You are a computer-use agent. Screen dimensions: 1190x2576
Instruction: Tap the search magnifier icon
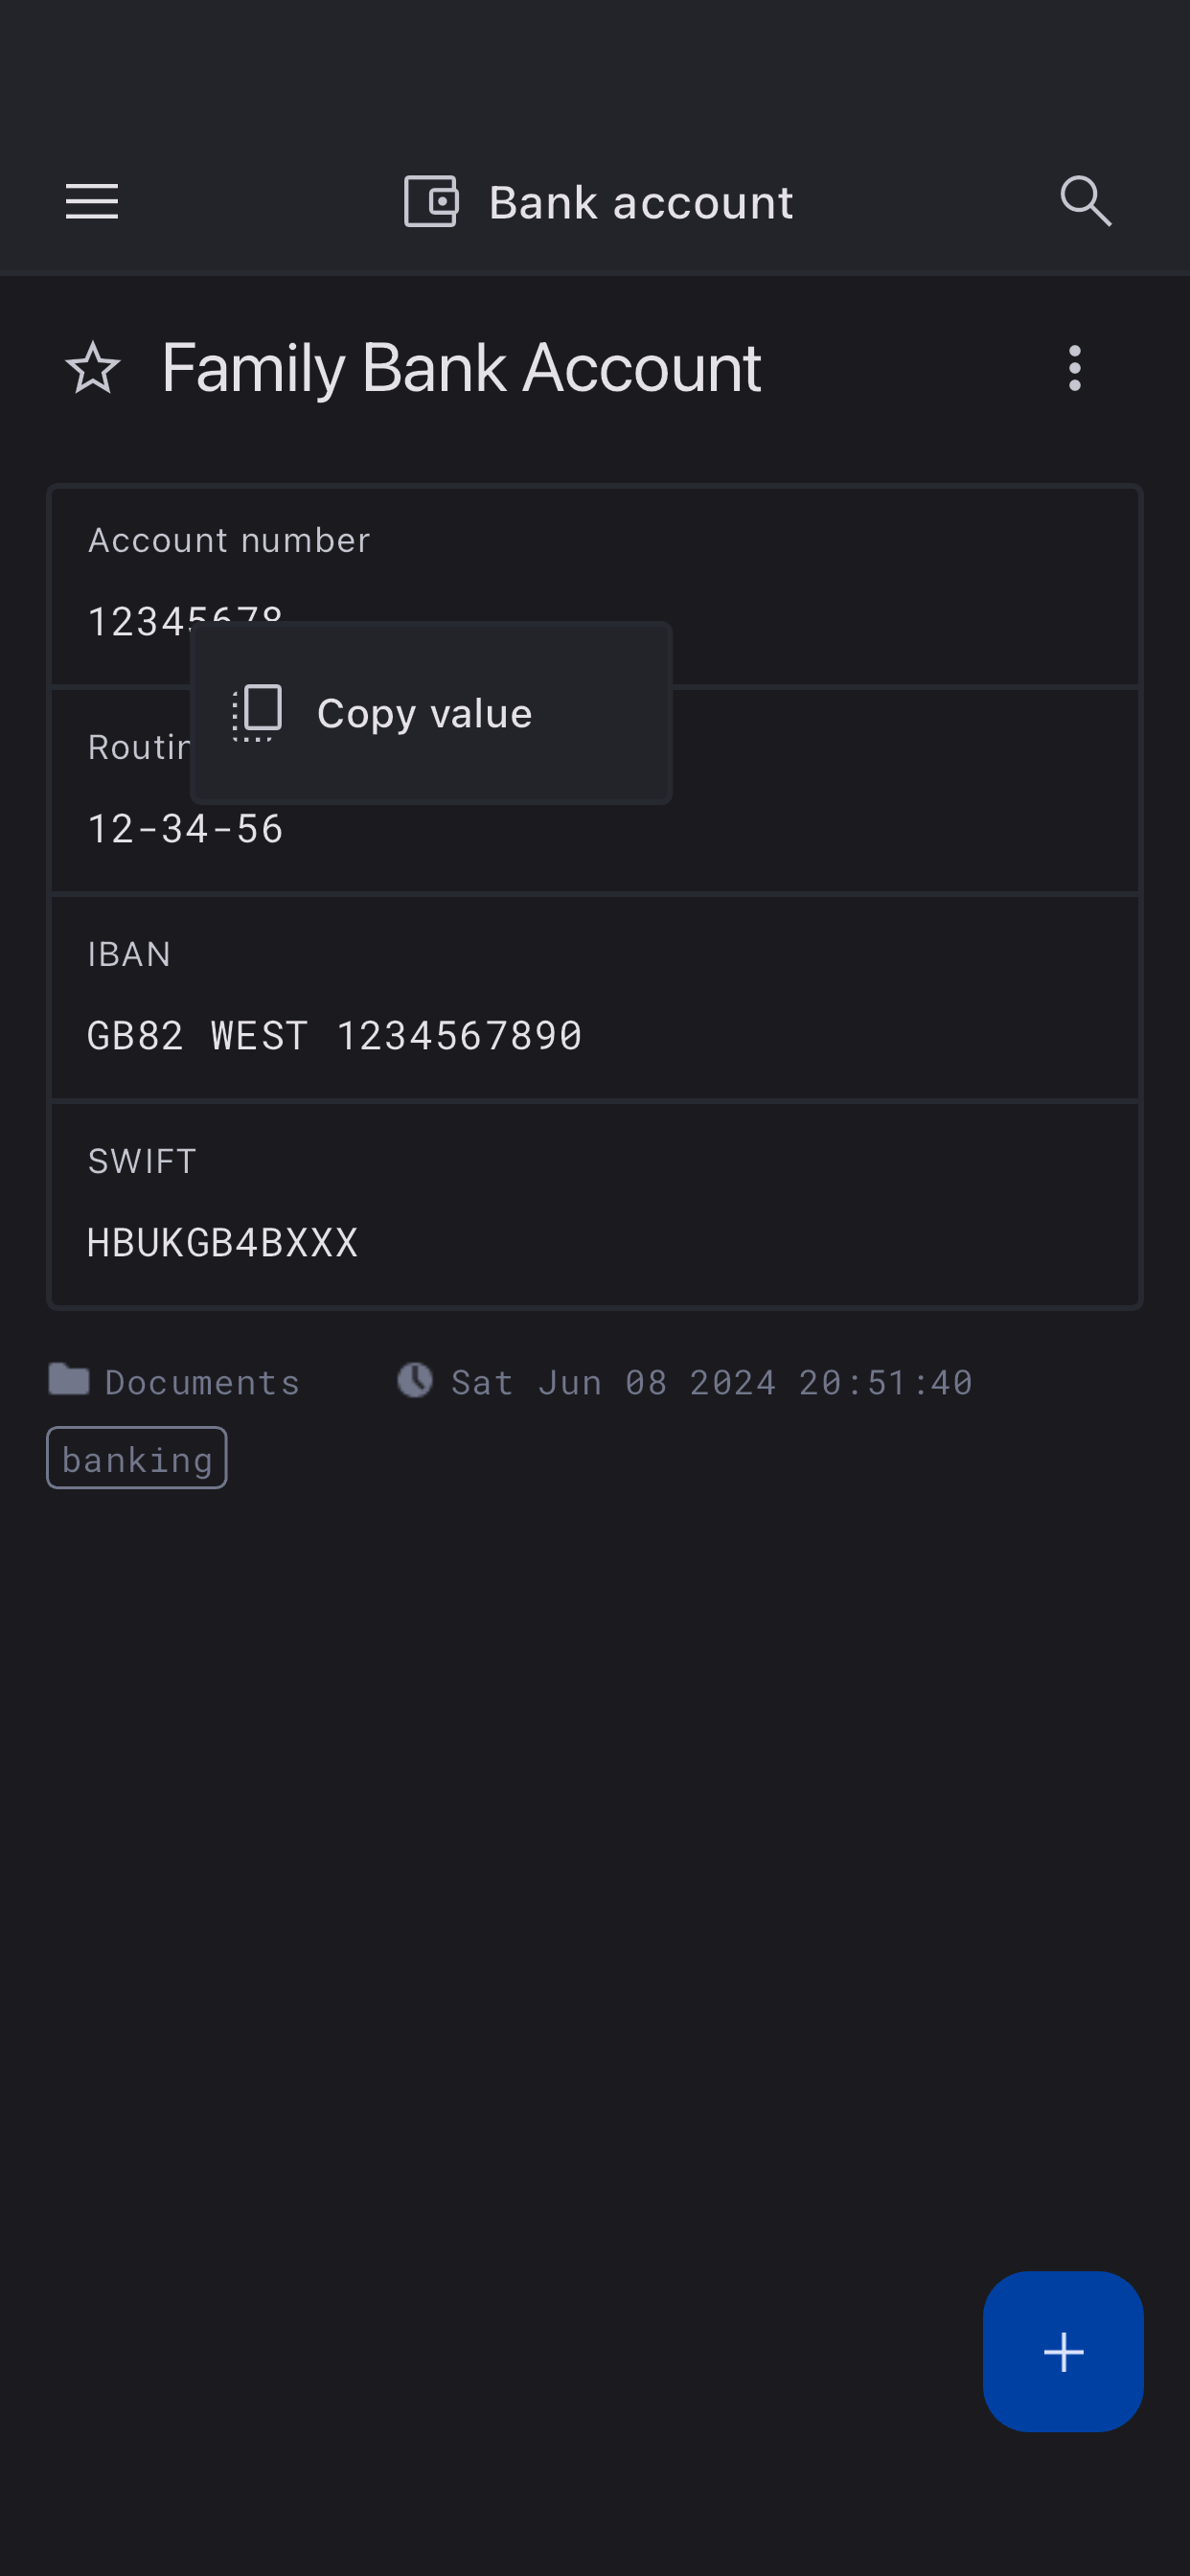[x=1085, y=202]
